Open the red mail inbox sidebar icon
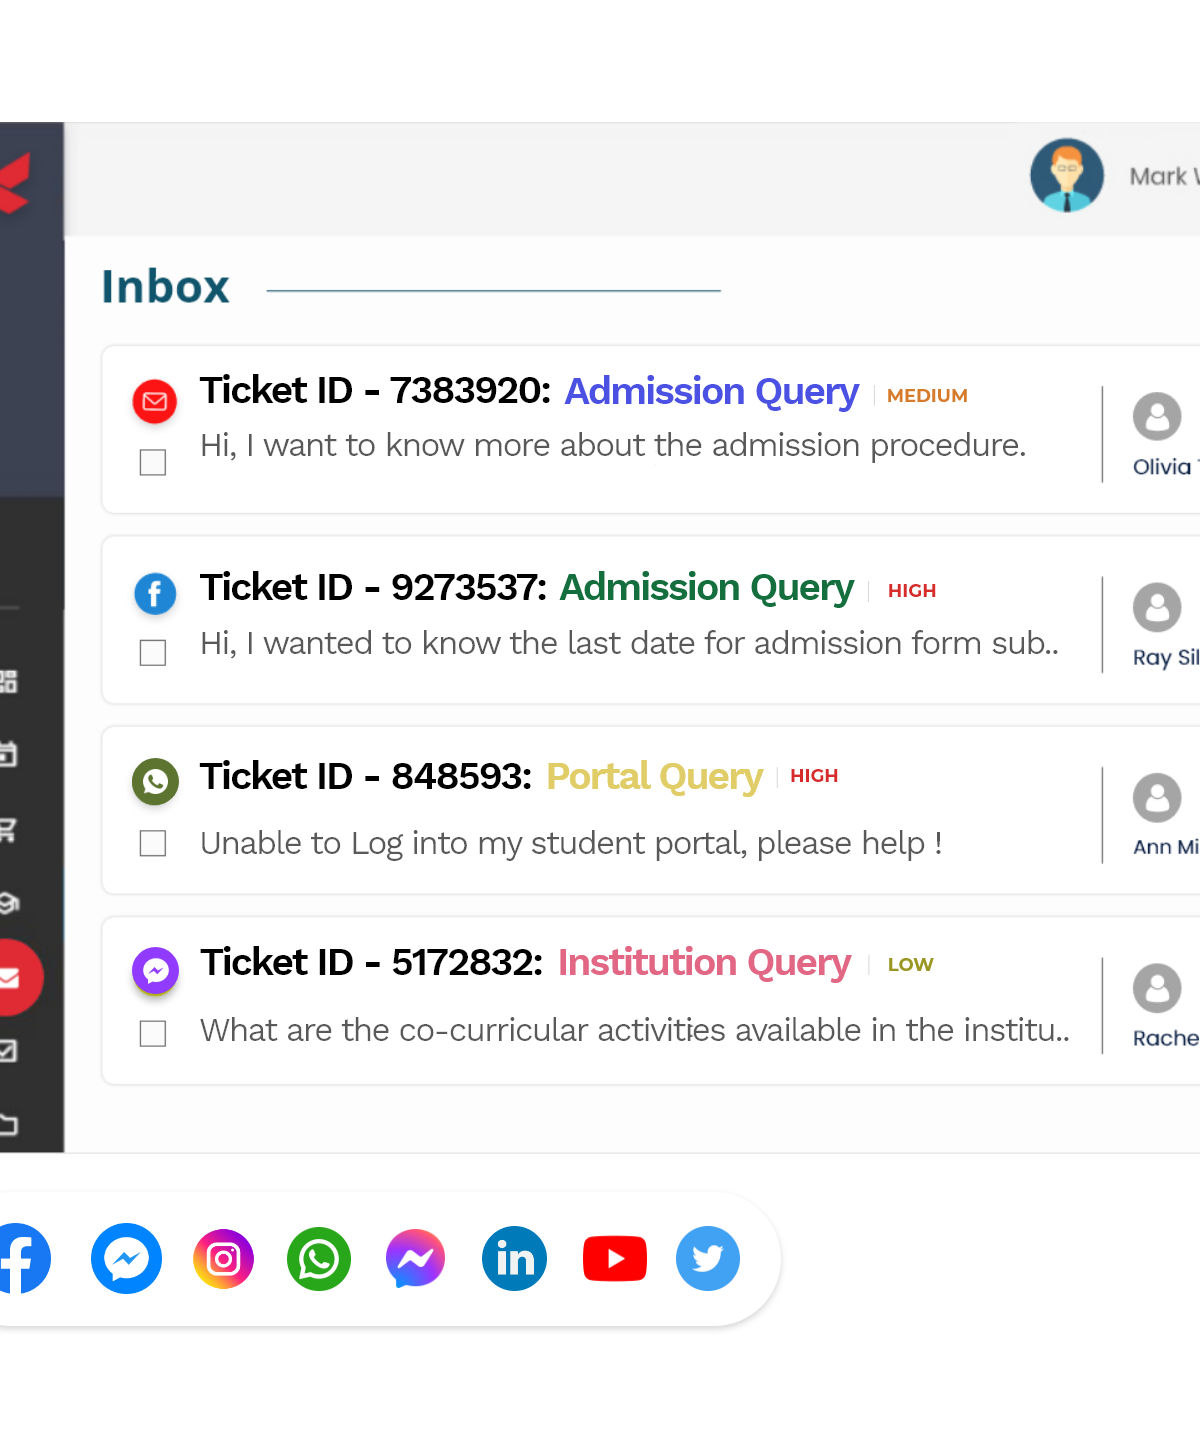Image resolution: width=1200 pixels, height=1448 pixels. coord(14,977)
